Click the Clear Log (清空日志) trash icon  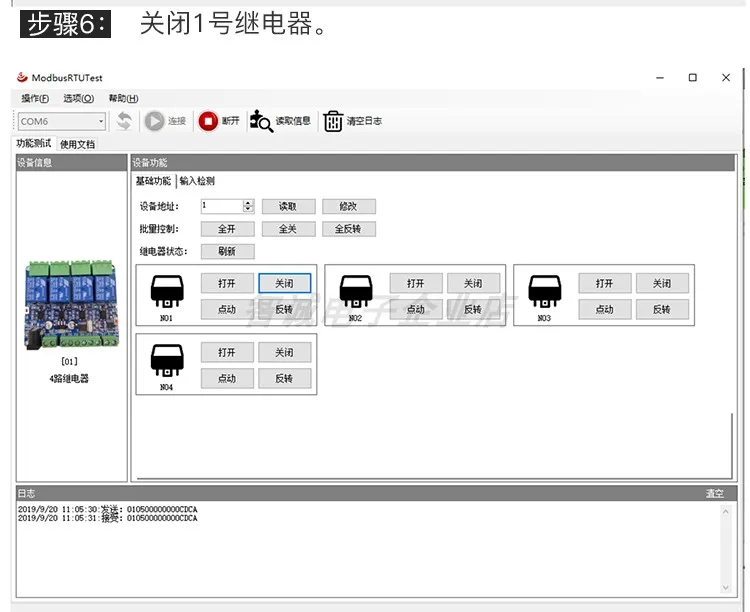pyautogui.click(x=333, y=121)
